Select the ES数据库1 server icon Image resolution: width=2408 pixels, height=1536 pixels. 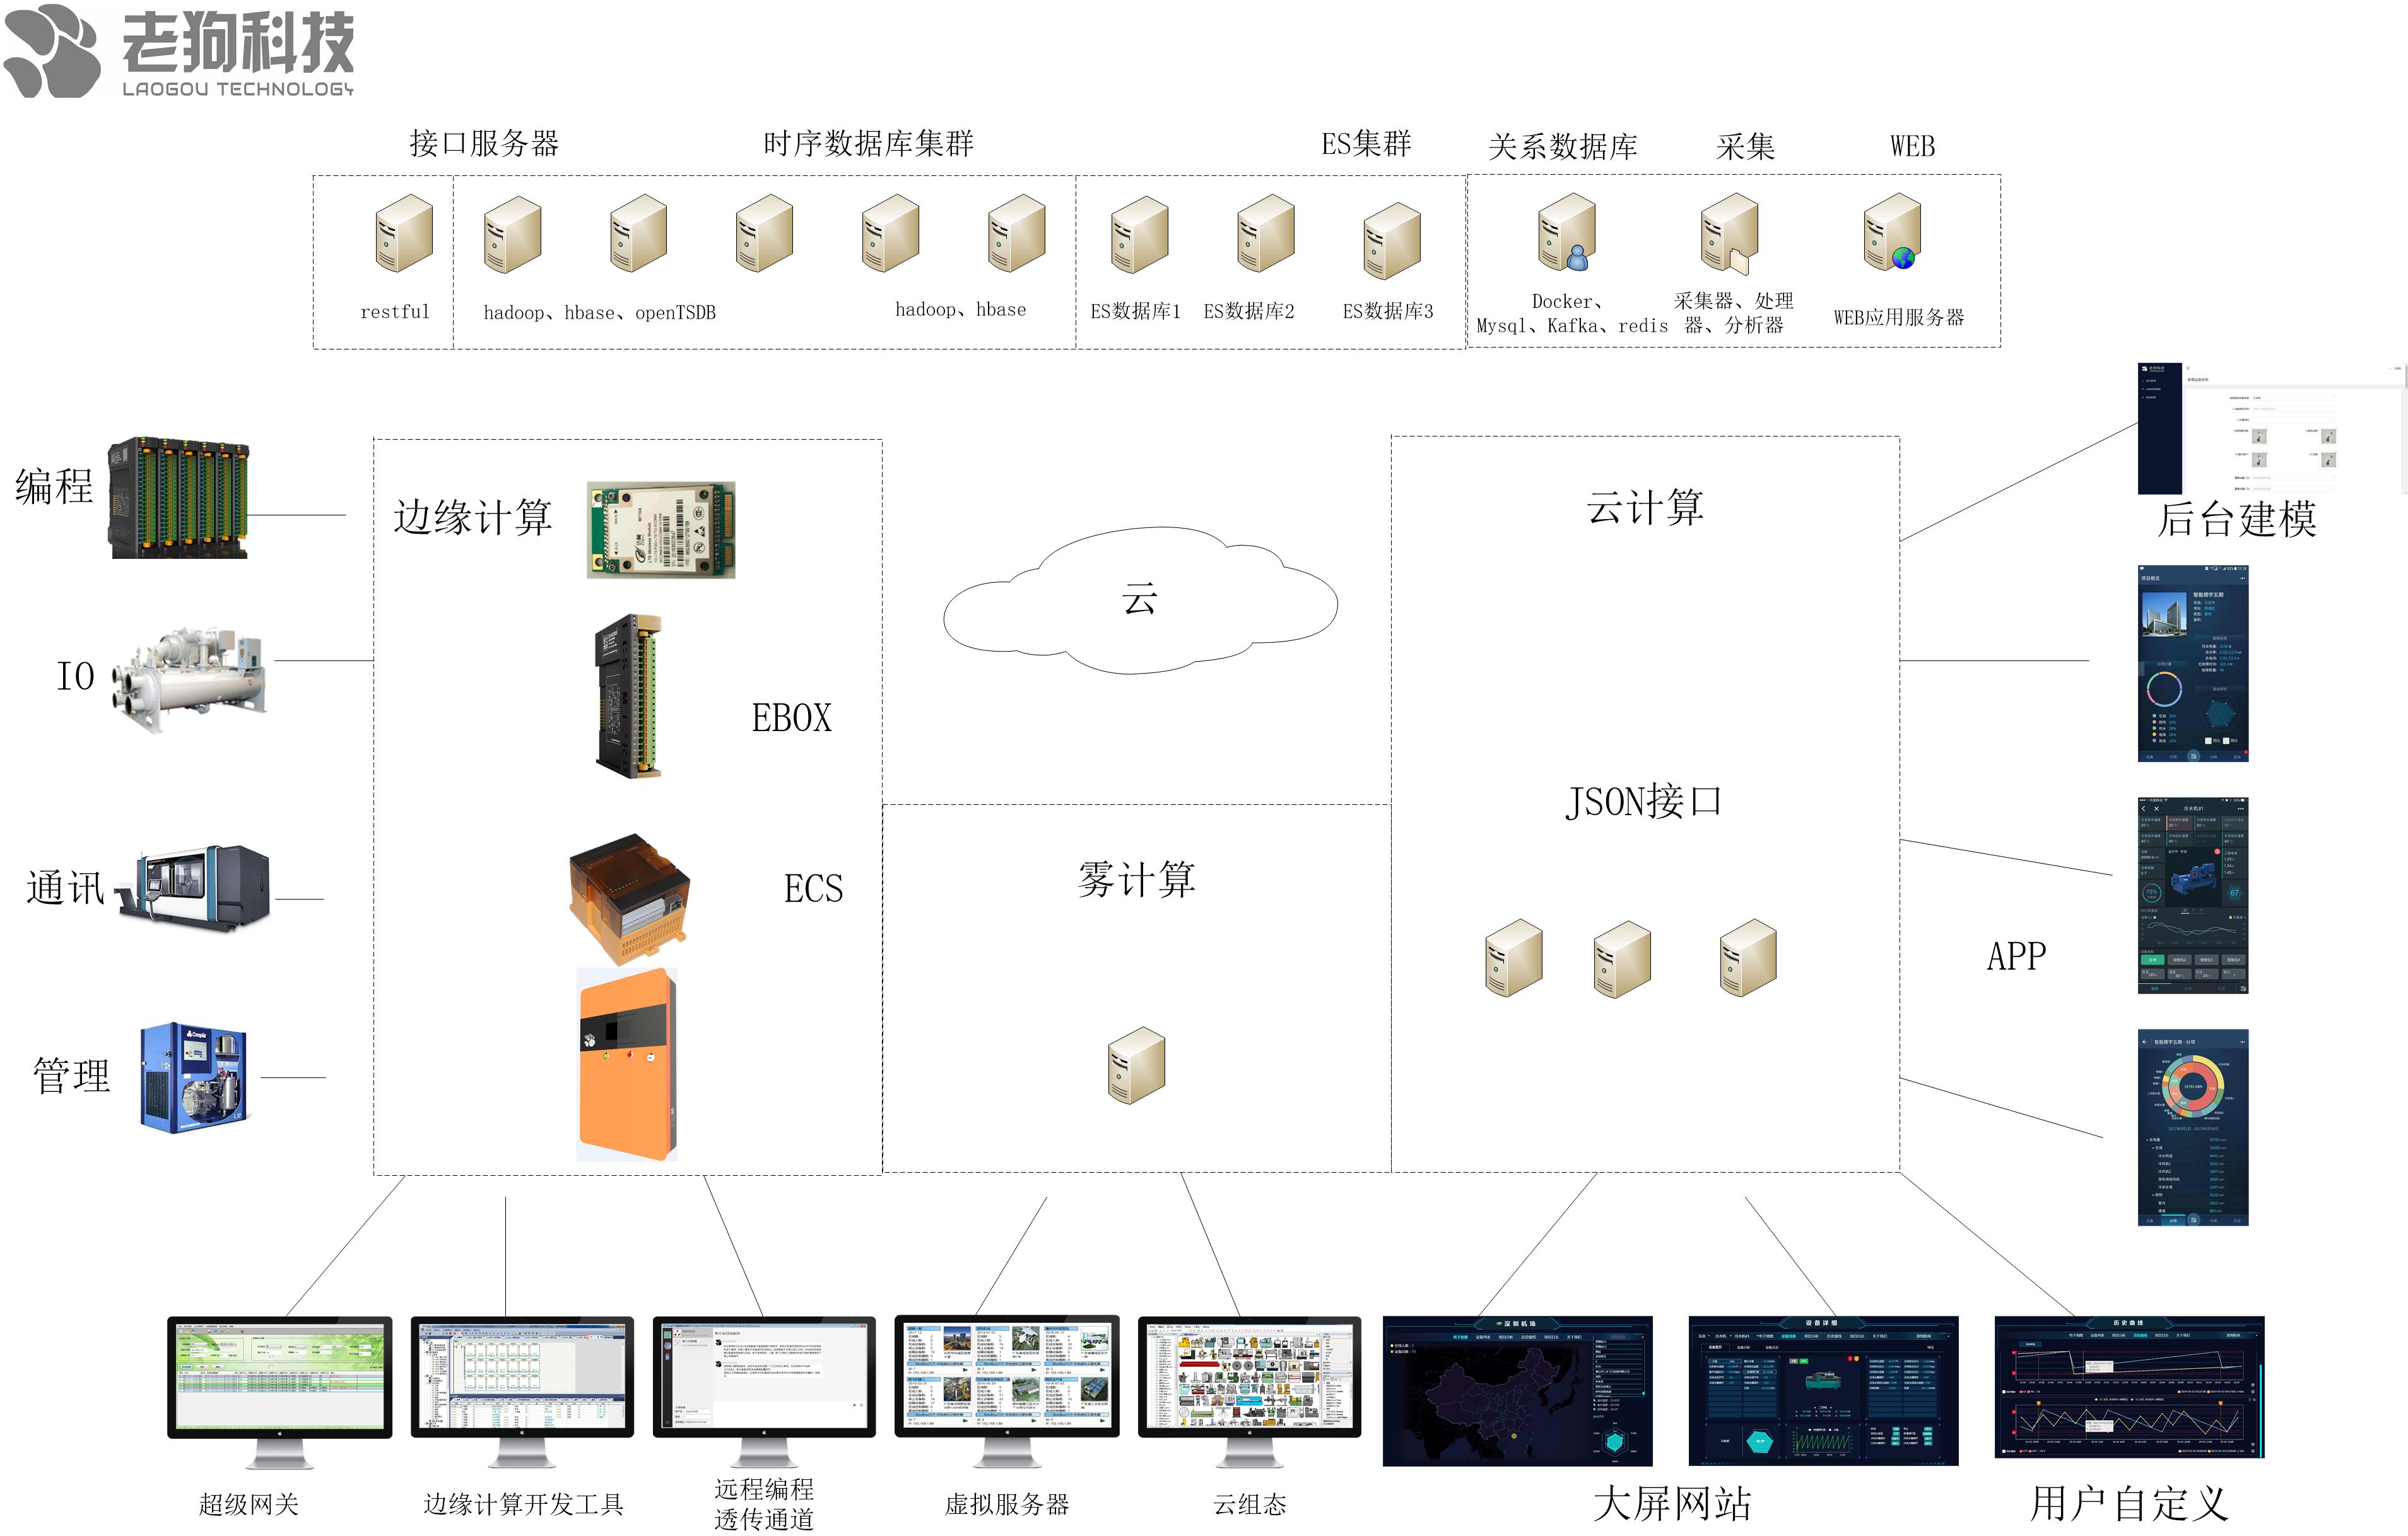pyautogui.click(x=1139, y=235)
